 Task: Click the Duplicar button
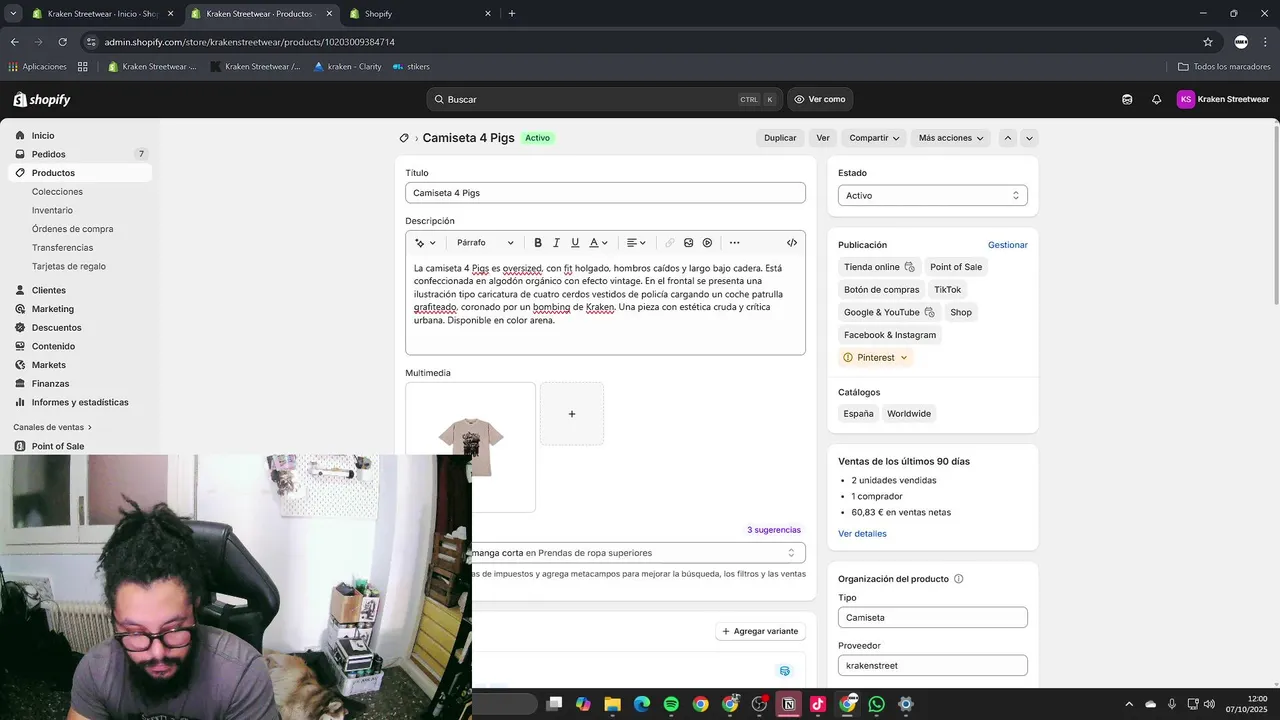780,138
